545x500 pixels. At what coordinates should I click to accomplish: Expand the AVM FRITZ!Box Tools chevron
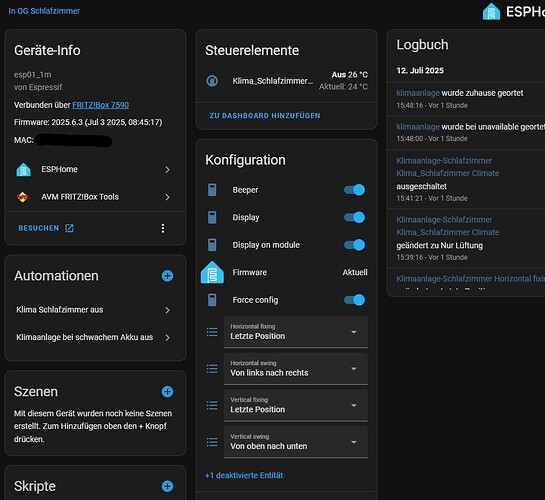pyautogui.click(x=168, y=197)
